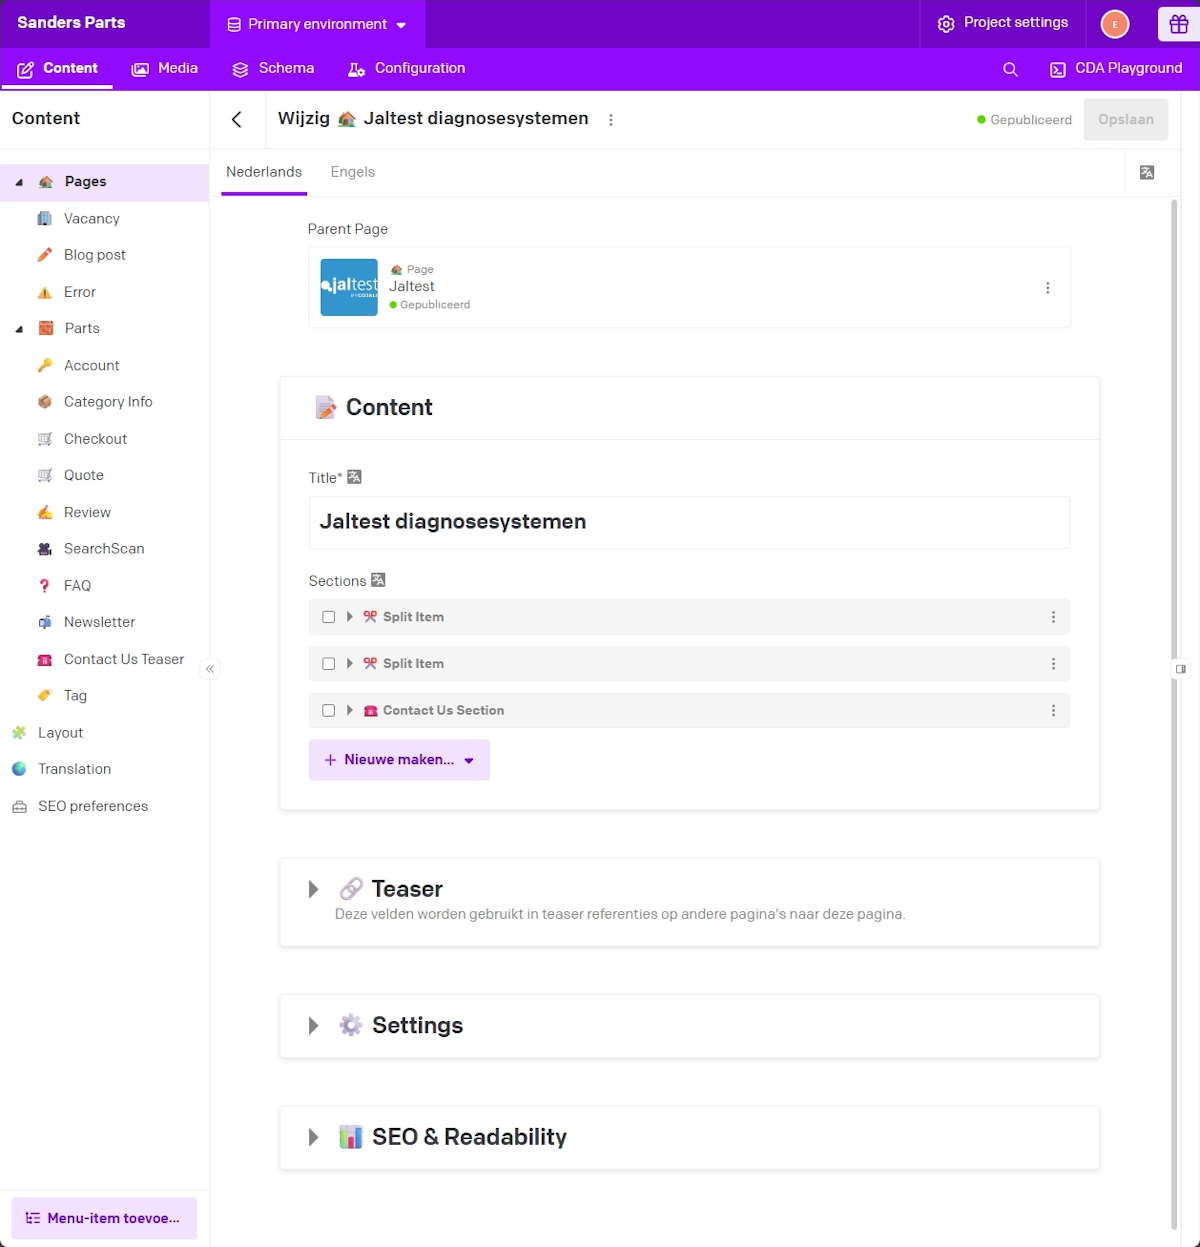The image size is (1200, 1247).
Task: Open the Nieuwe maken dropdown
Action: tap(399, 760)
